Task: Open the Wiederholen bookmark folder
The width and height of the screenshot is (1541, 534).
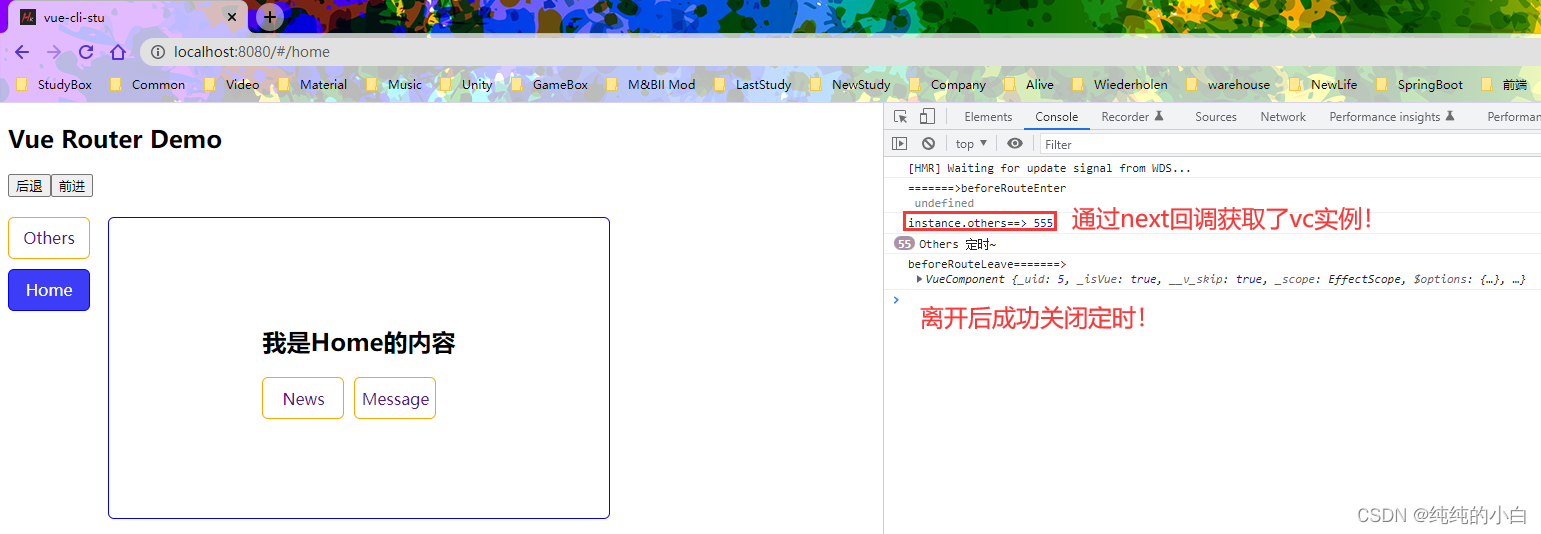Action: 1119,85
